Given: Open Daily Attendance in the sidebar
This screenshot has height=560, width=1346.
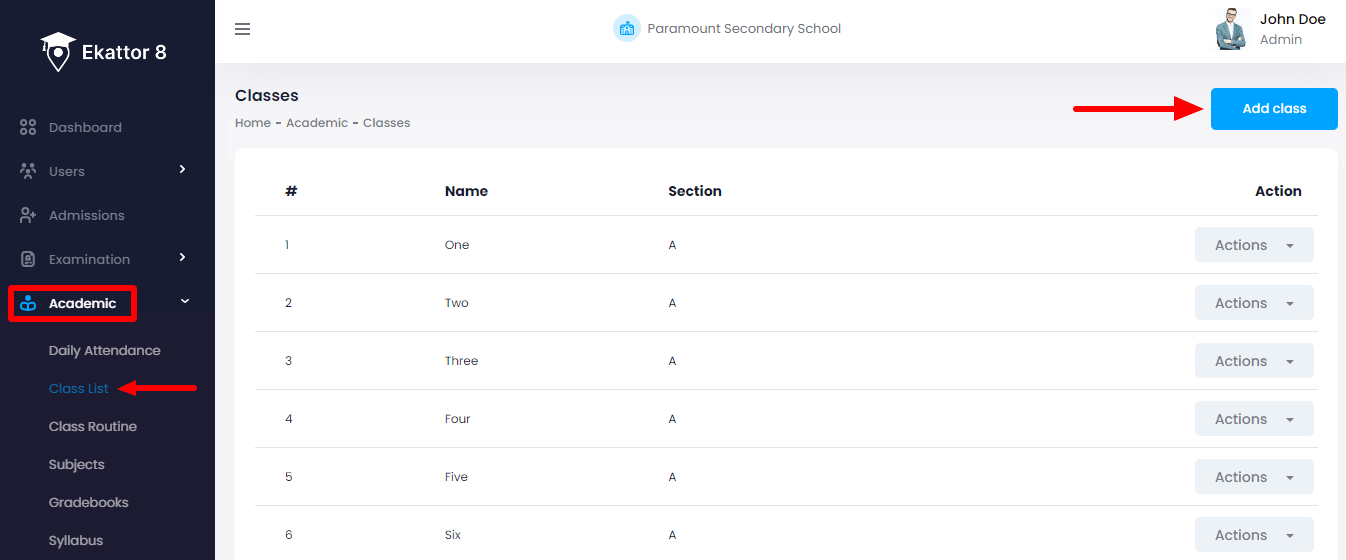Looking at the screenshot, I should tap(104, 351).
